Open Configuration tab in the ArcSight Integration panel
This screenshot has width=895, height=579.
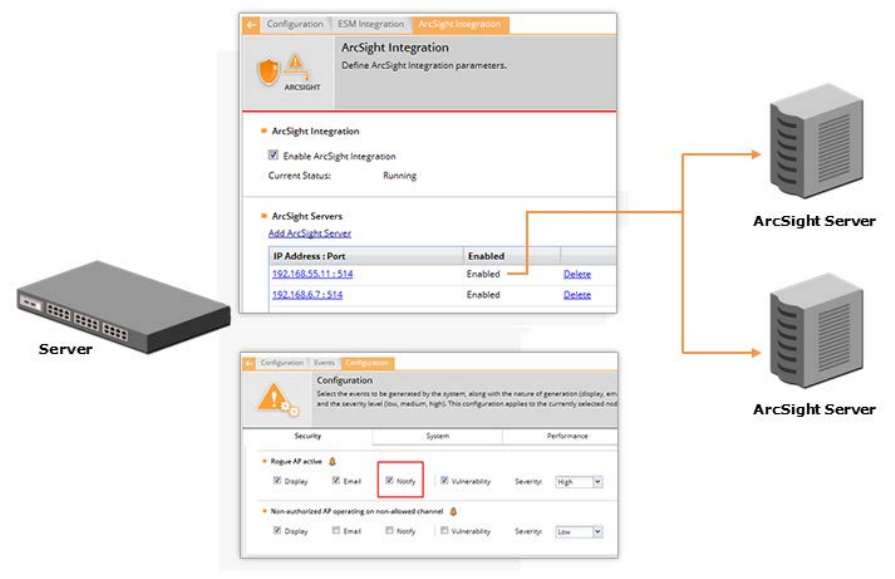(x=295, y=24)
